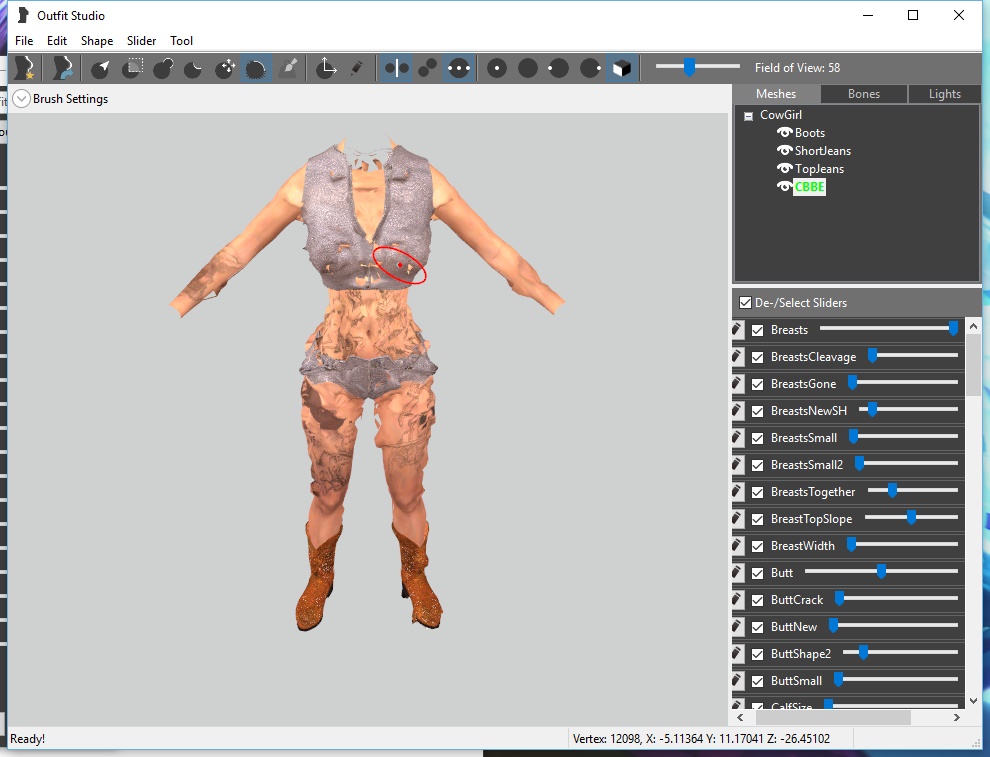
Task: Switch to the Bones tab
Action: click(864, 94)
